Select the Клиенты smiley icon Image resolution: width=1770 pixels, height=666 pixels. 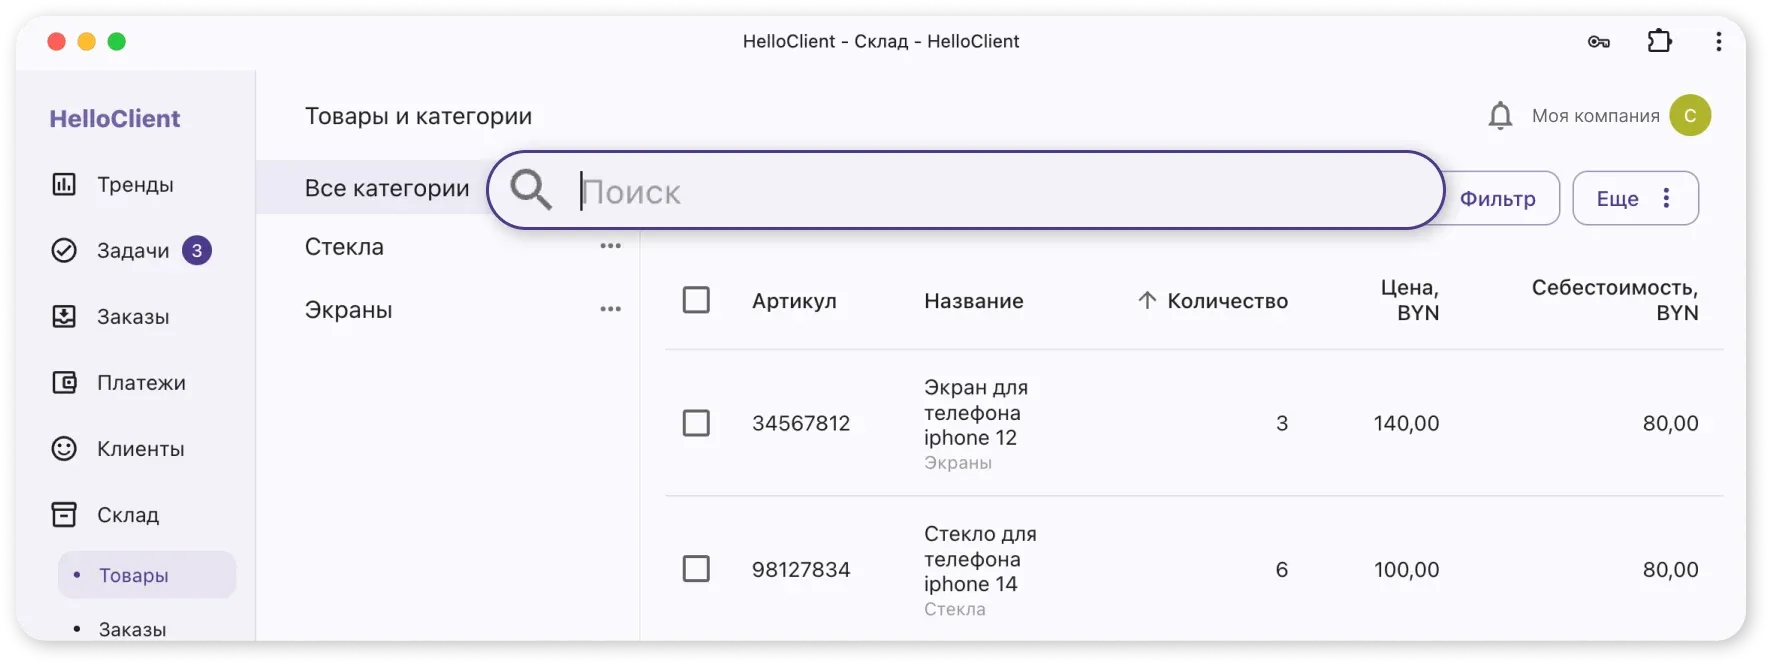63,448
